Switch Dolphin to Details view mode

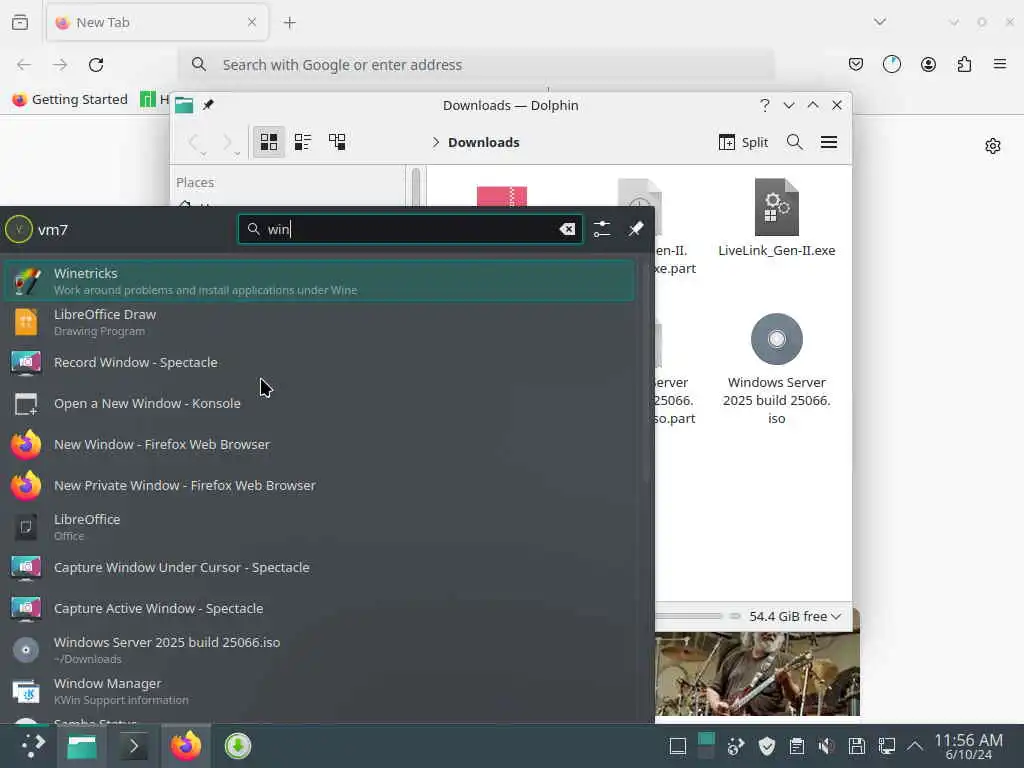337,142
